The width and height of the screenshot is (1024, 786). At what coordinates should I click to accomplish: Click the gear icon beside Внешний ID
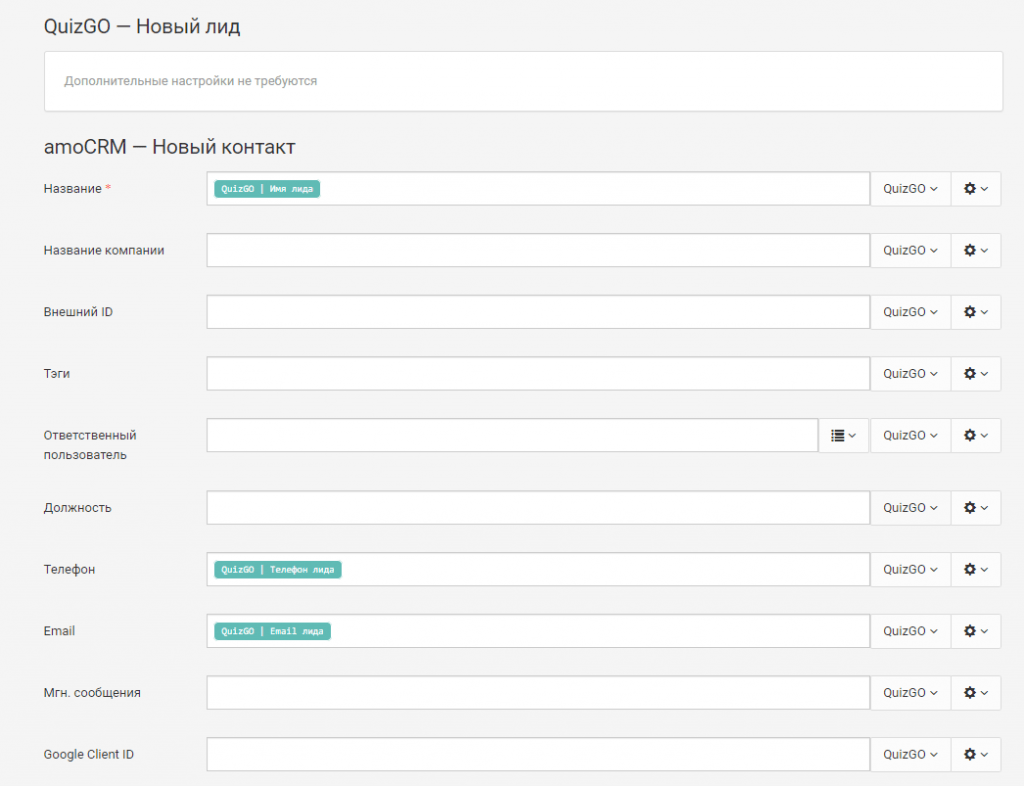point(975,312)
